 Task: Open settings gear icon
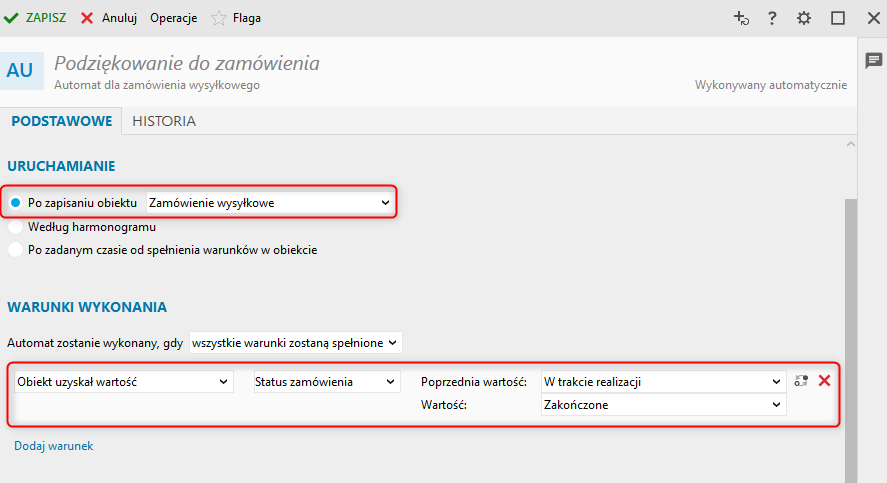click(804, 18)
